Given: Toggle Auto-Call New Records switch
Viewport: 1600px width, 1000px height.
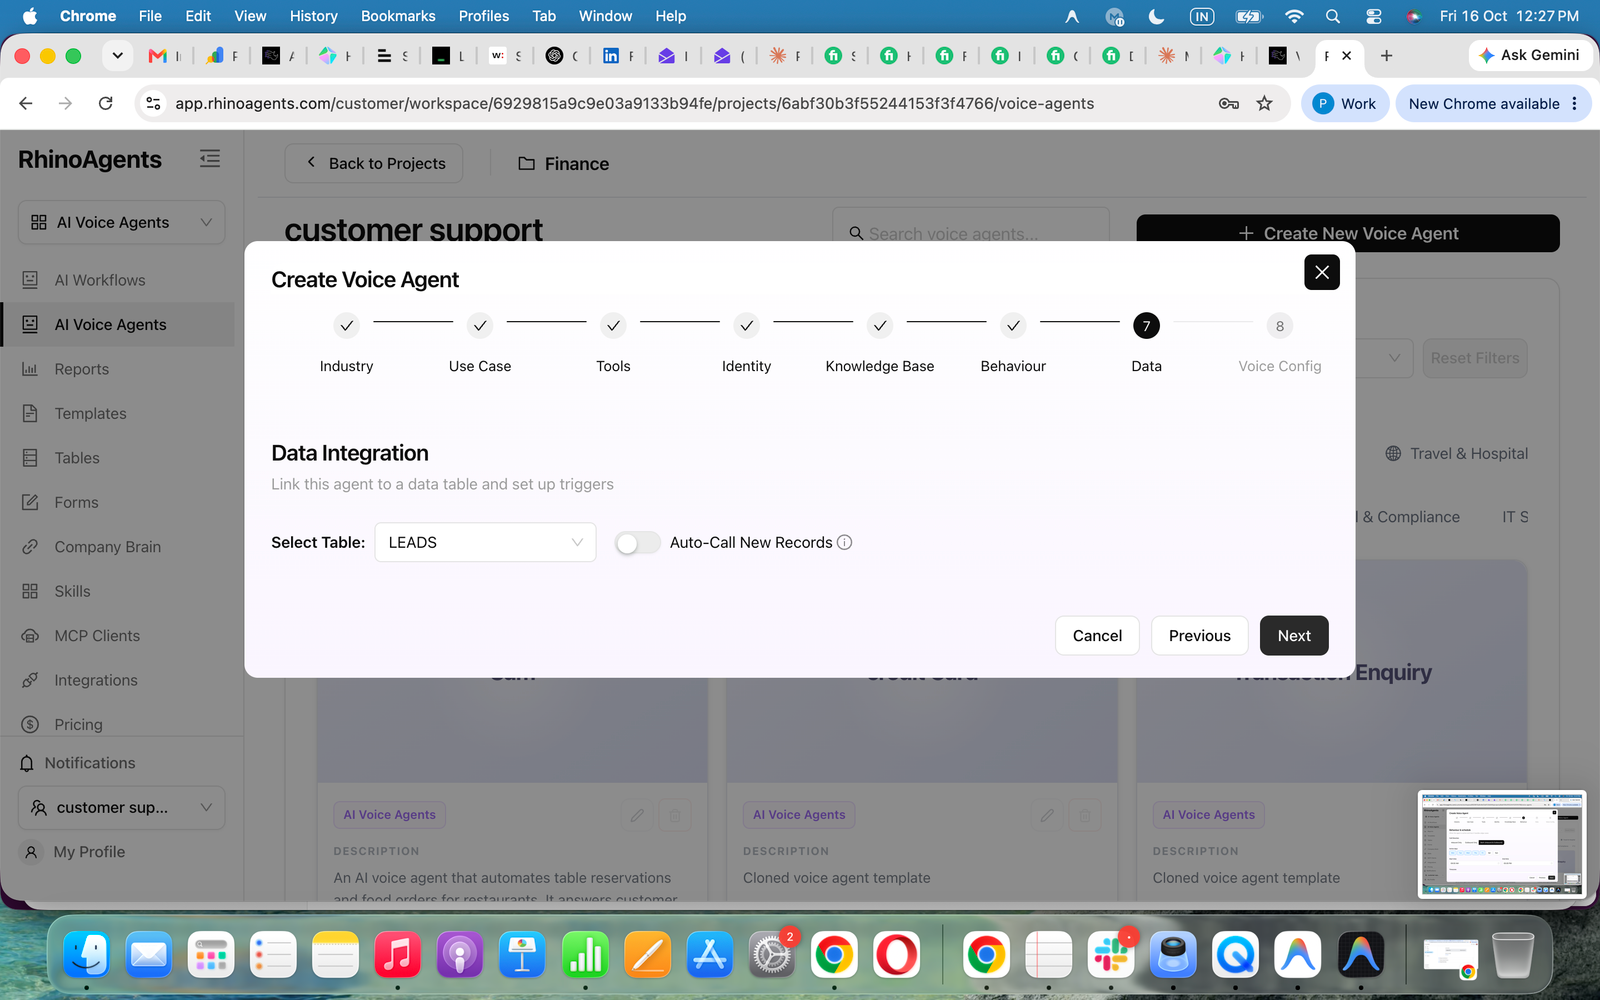Looking at the screenshot, I should coord(637,542).
